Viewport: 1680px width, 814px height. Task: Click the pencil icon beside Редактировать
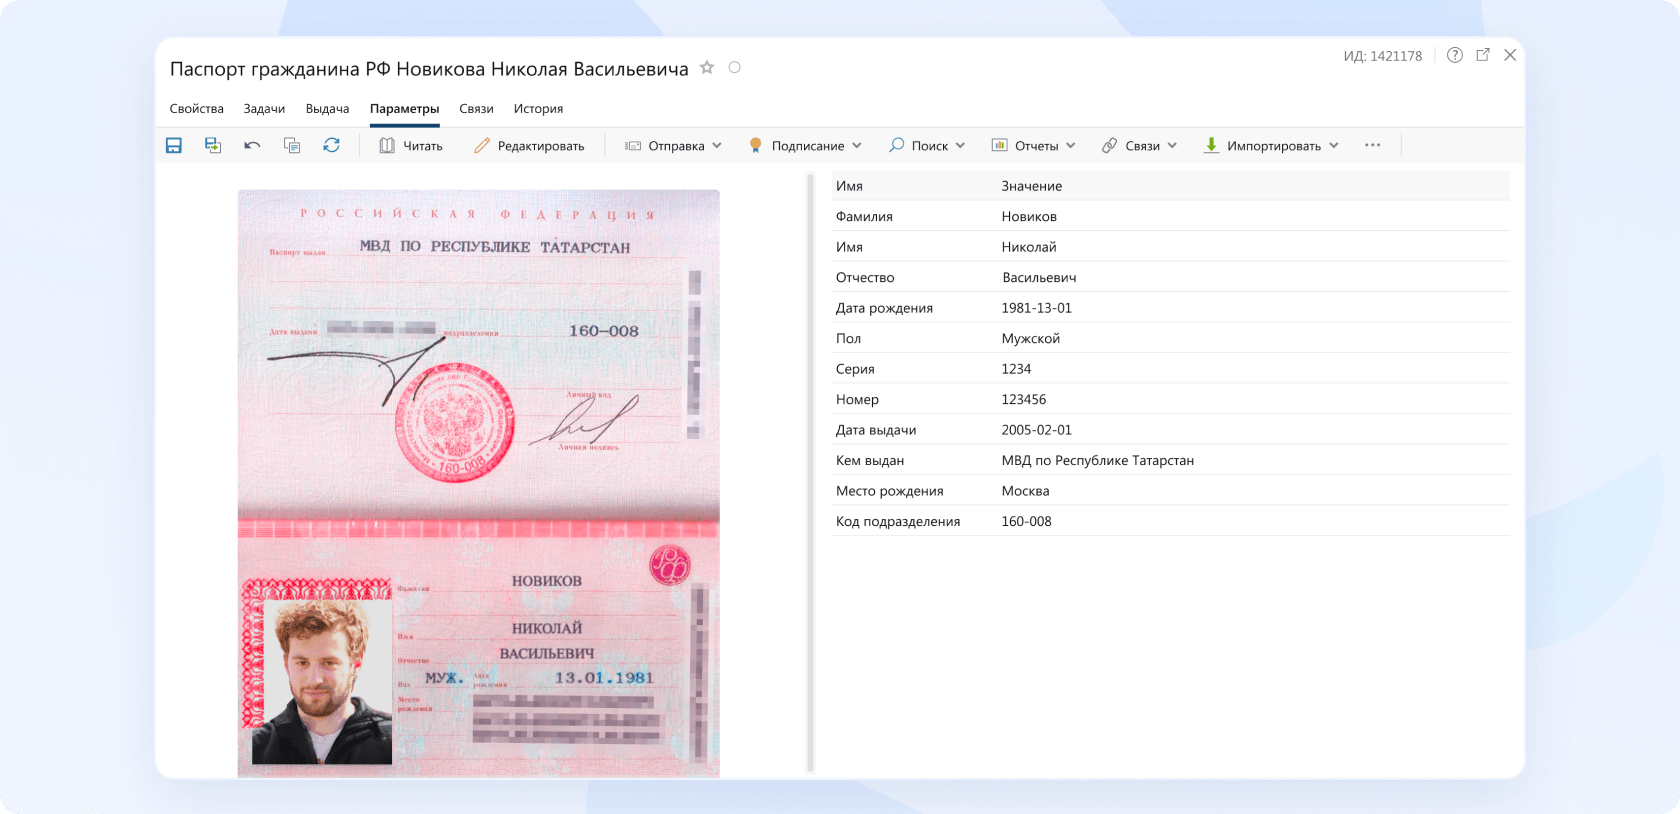click(x=482, y=145)
